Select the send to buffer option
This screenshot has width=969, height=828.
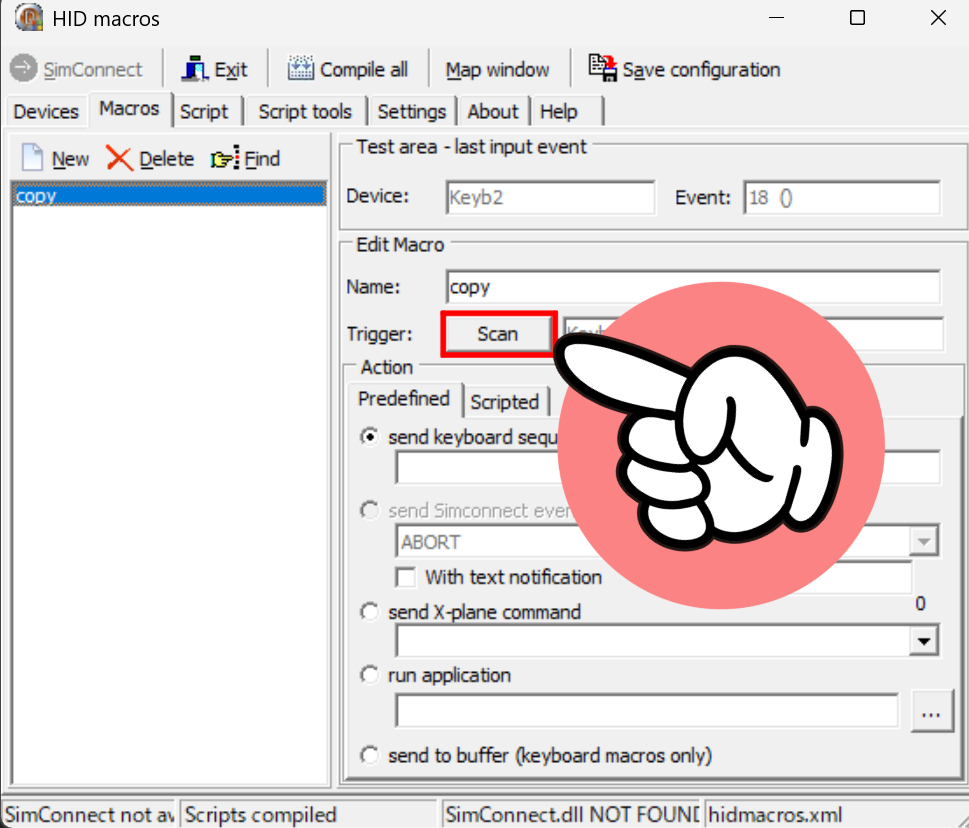coord(370,755)
